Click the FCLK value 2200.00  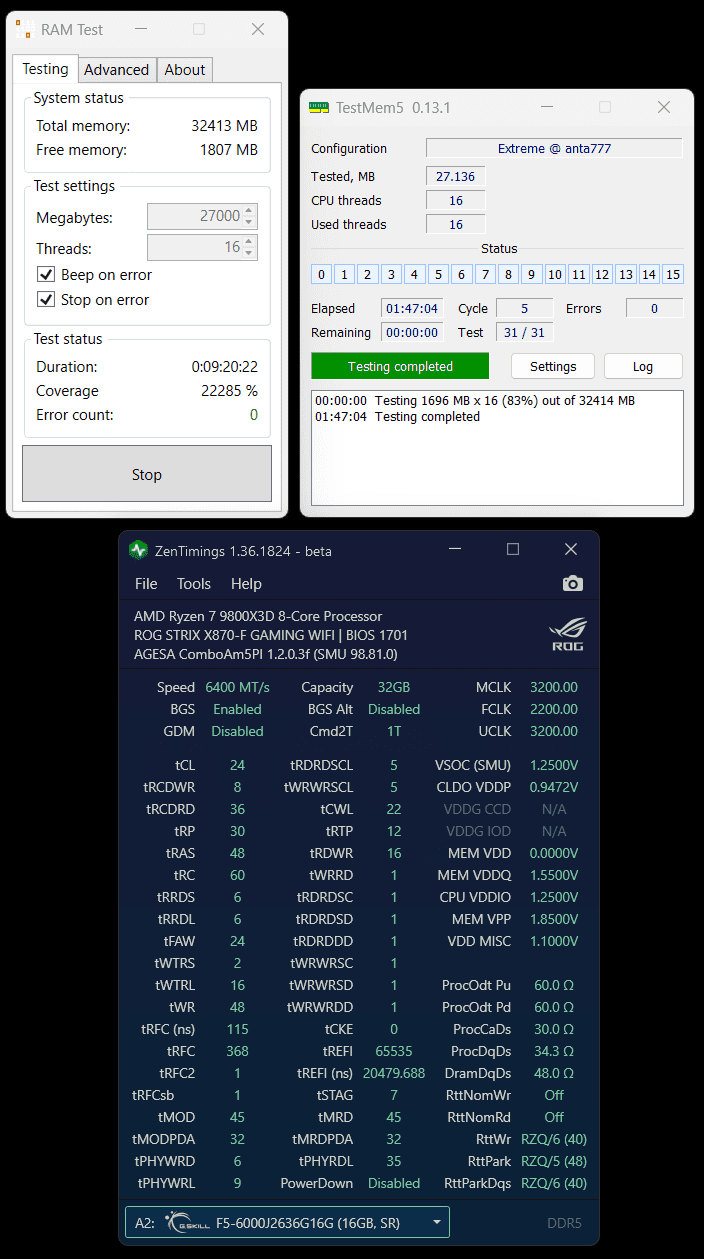(554, 709)
